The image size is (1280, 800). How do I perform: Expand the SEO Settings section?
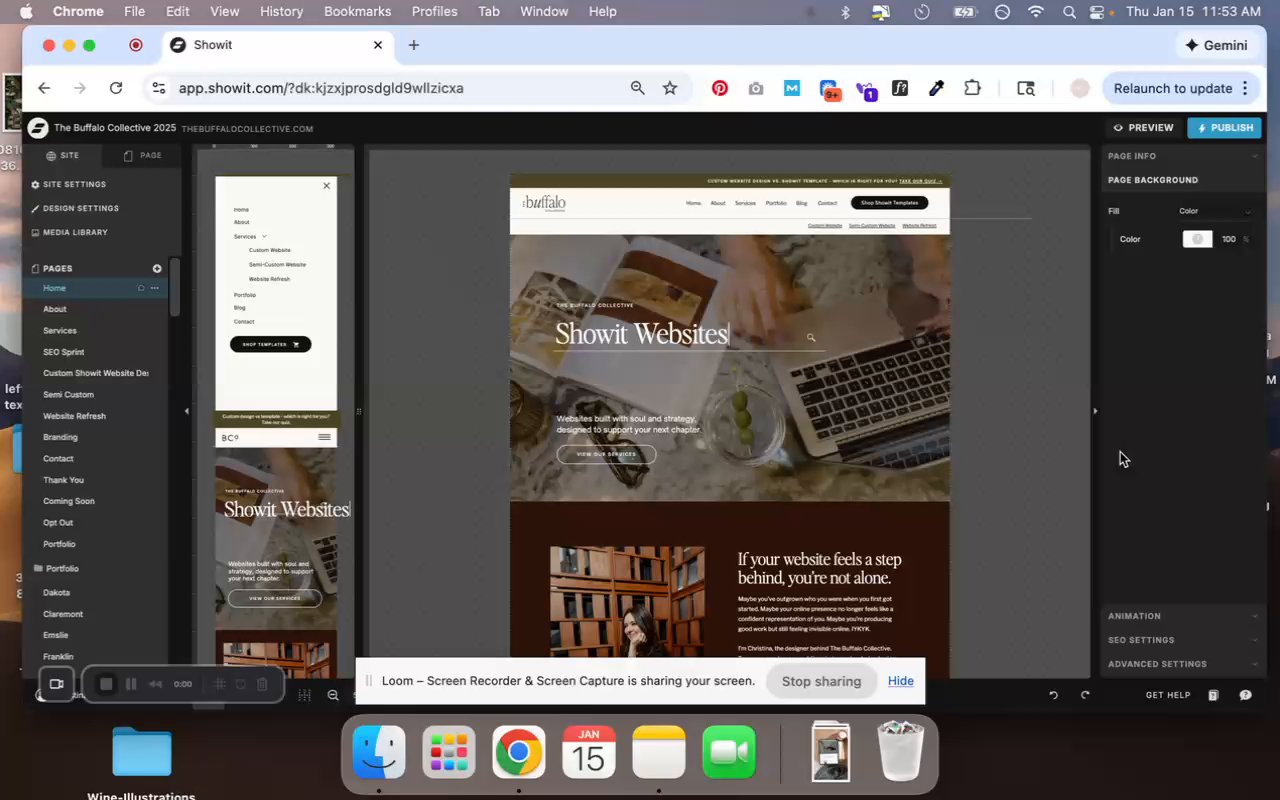tap(1182, 640)
